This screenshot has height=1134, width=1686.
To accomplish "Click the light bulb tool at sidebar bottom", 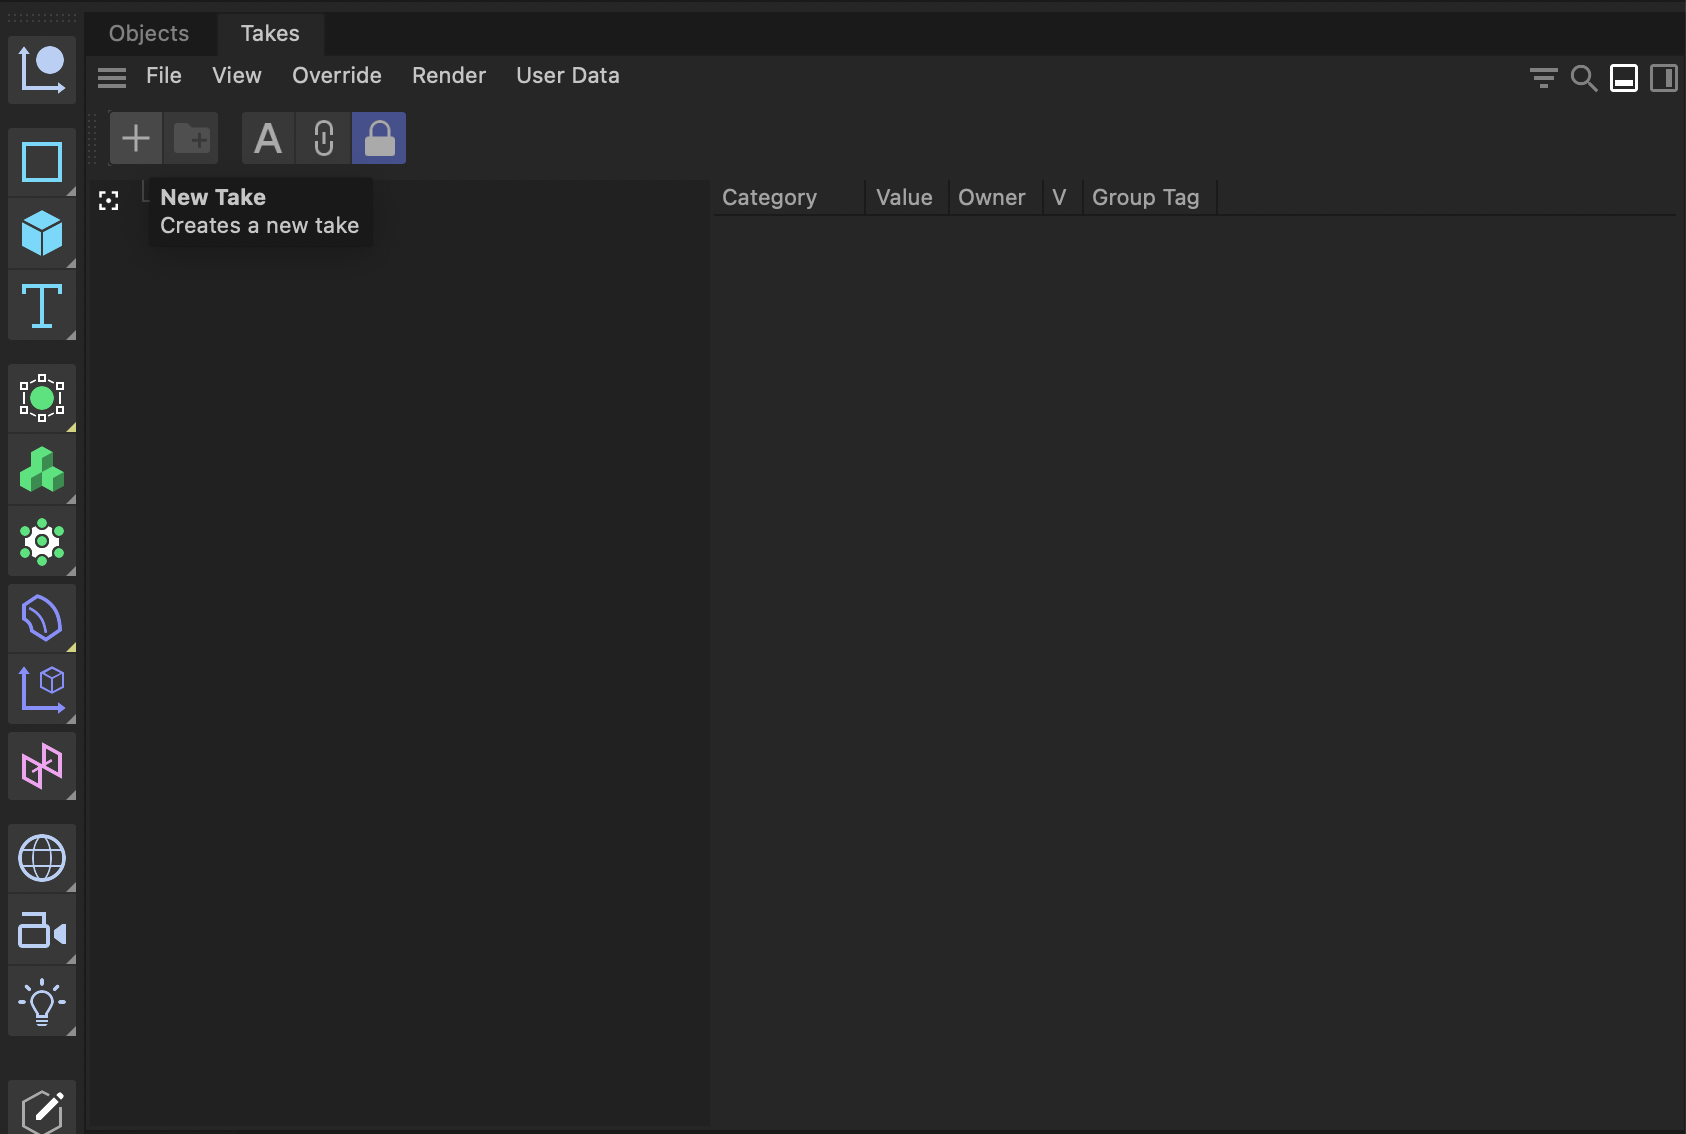I will 42,1001.
